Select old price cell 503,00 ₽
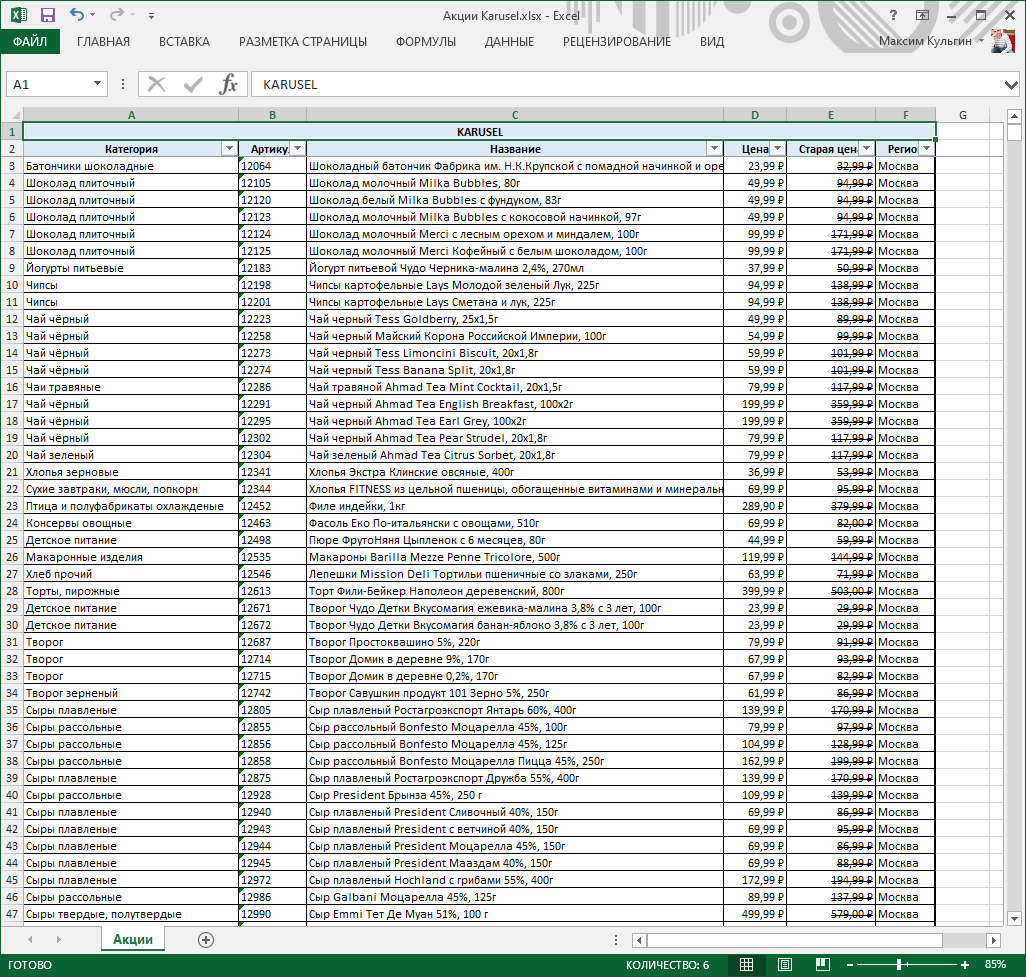 coord(831,592)
